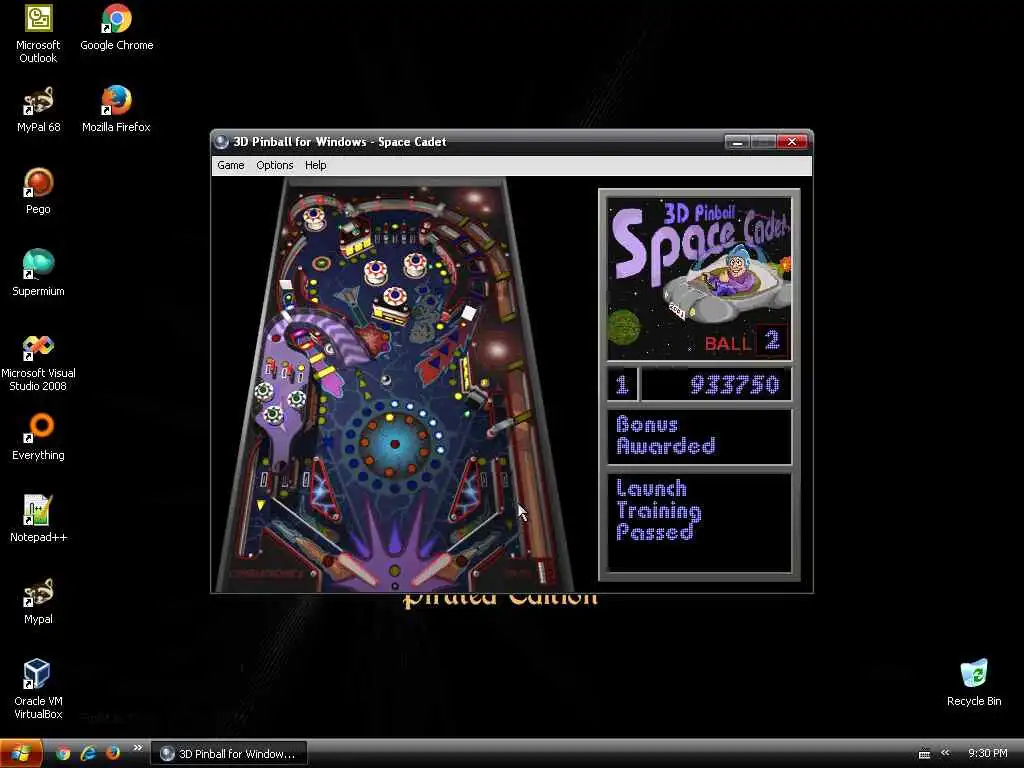
Task: Click the 3D Pinball title bar icon
Action: 221,142
